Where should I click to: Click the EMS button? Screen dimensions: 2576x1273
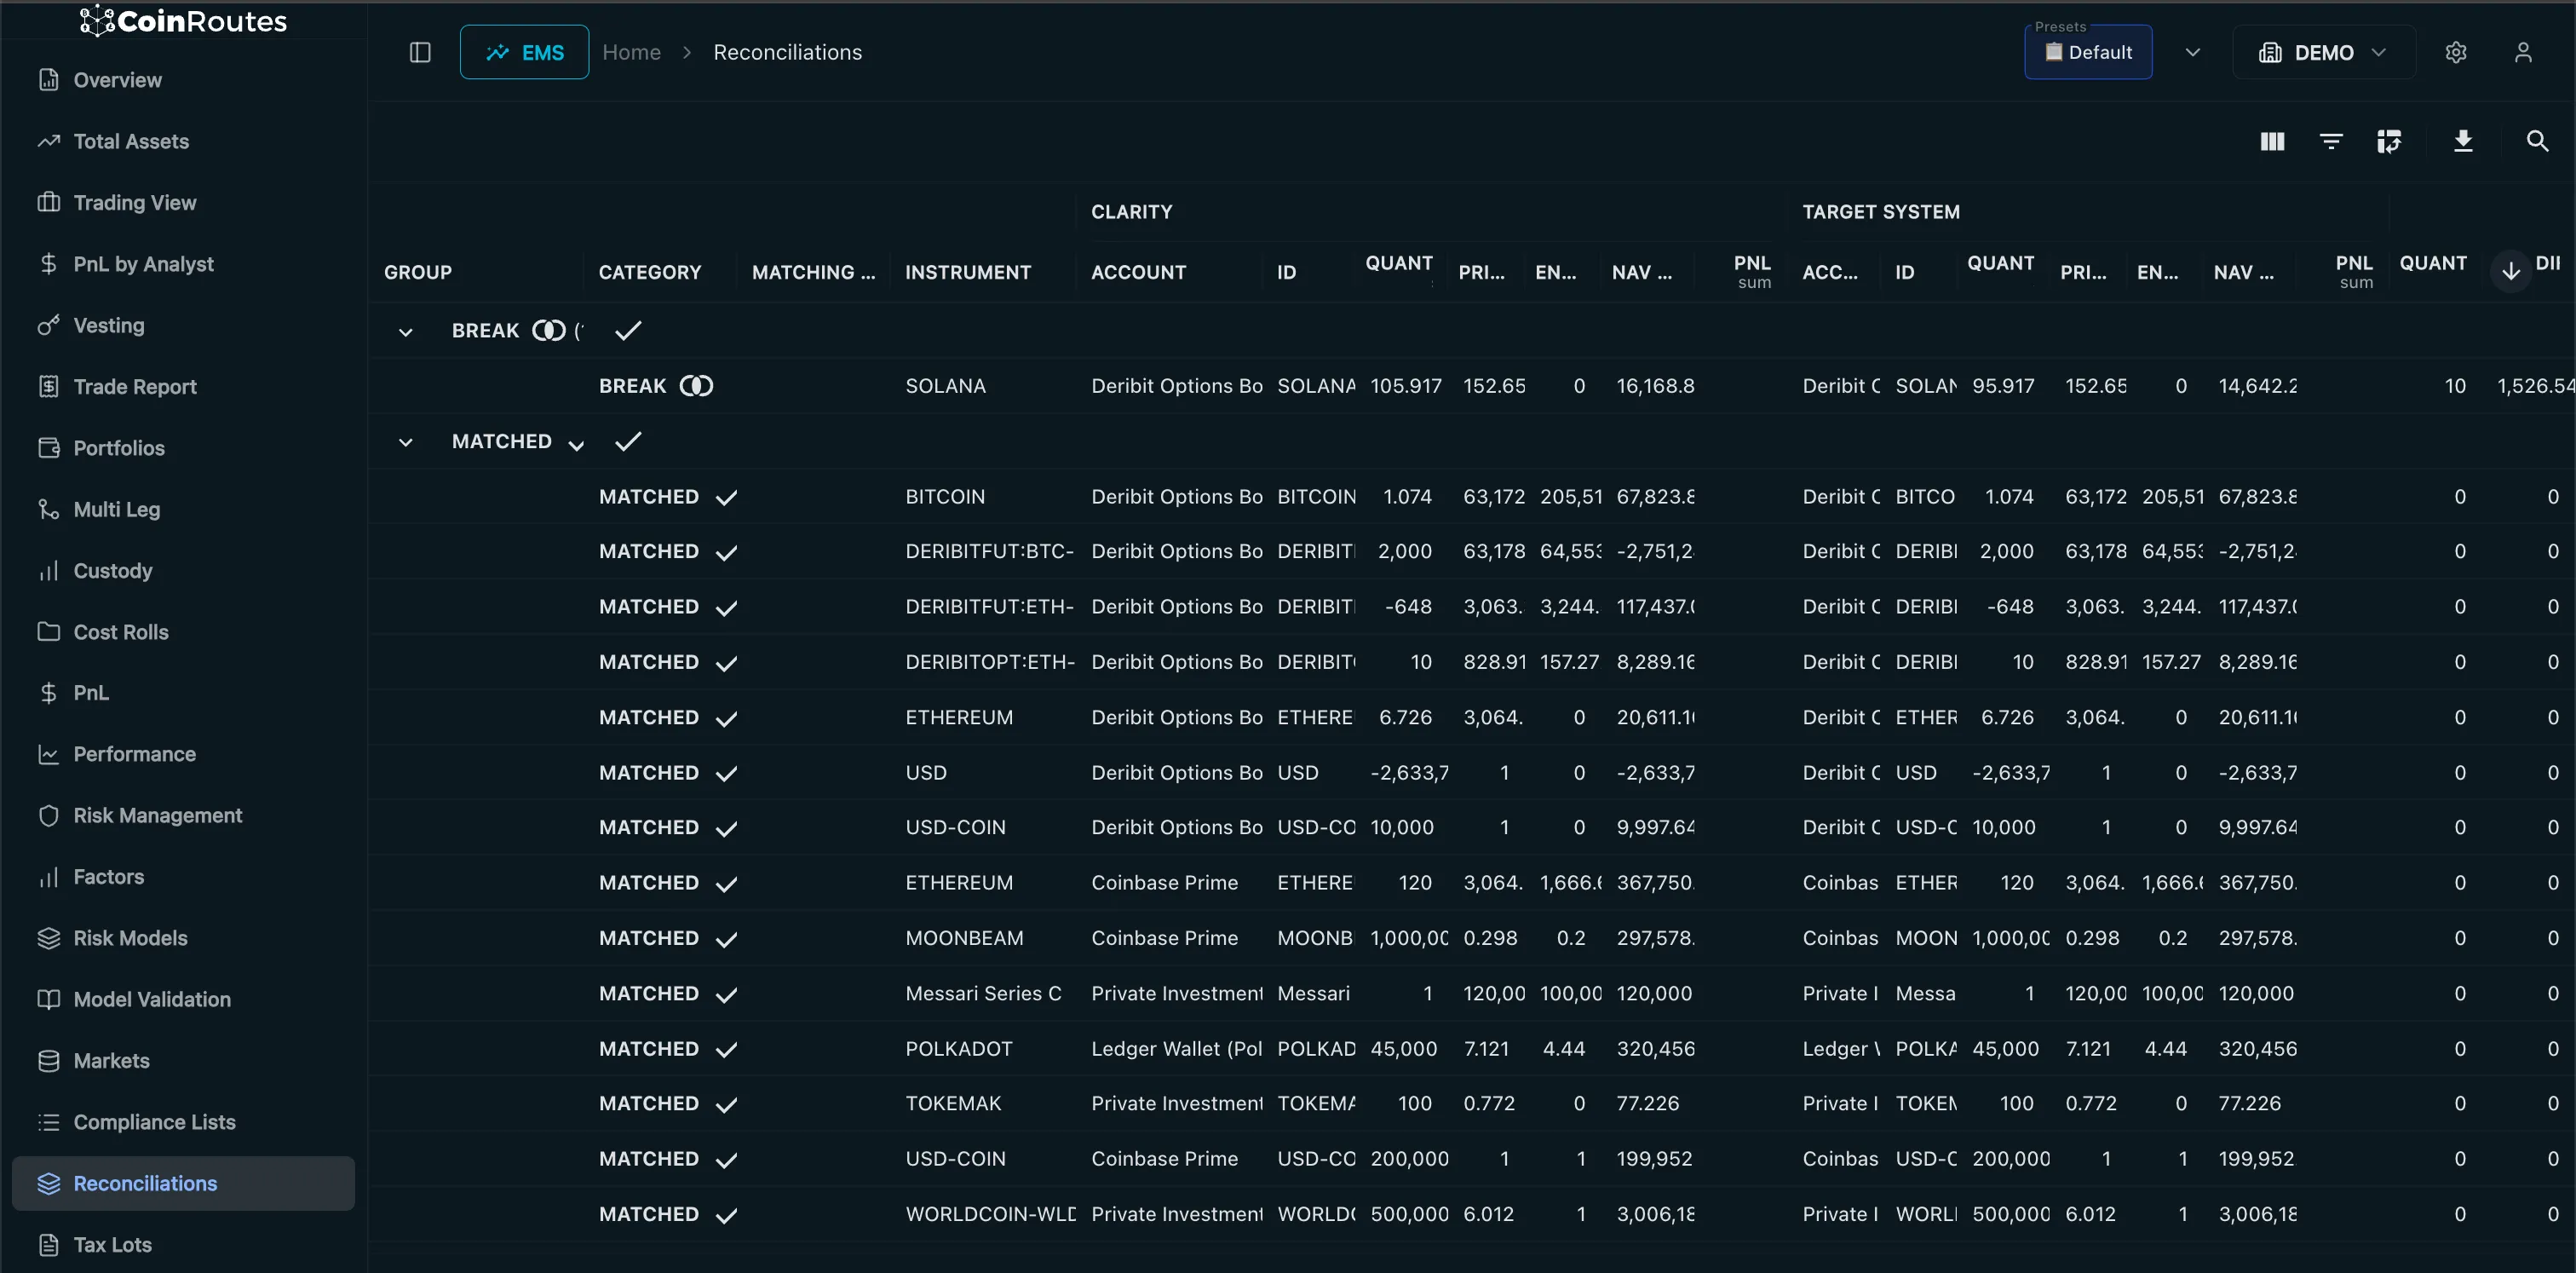point(524,52)
